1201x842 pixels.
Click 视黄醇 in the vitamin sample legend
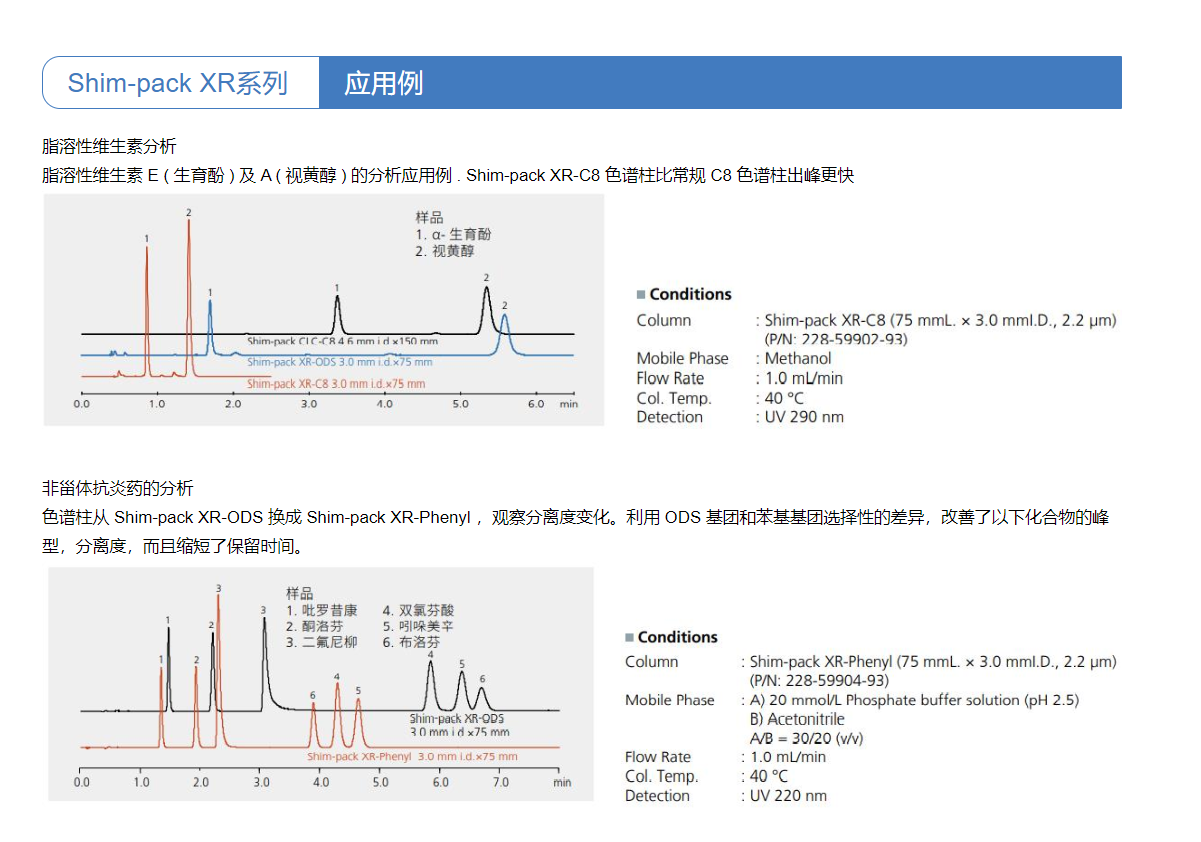[452, 252]
